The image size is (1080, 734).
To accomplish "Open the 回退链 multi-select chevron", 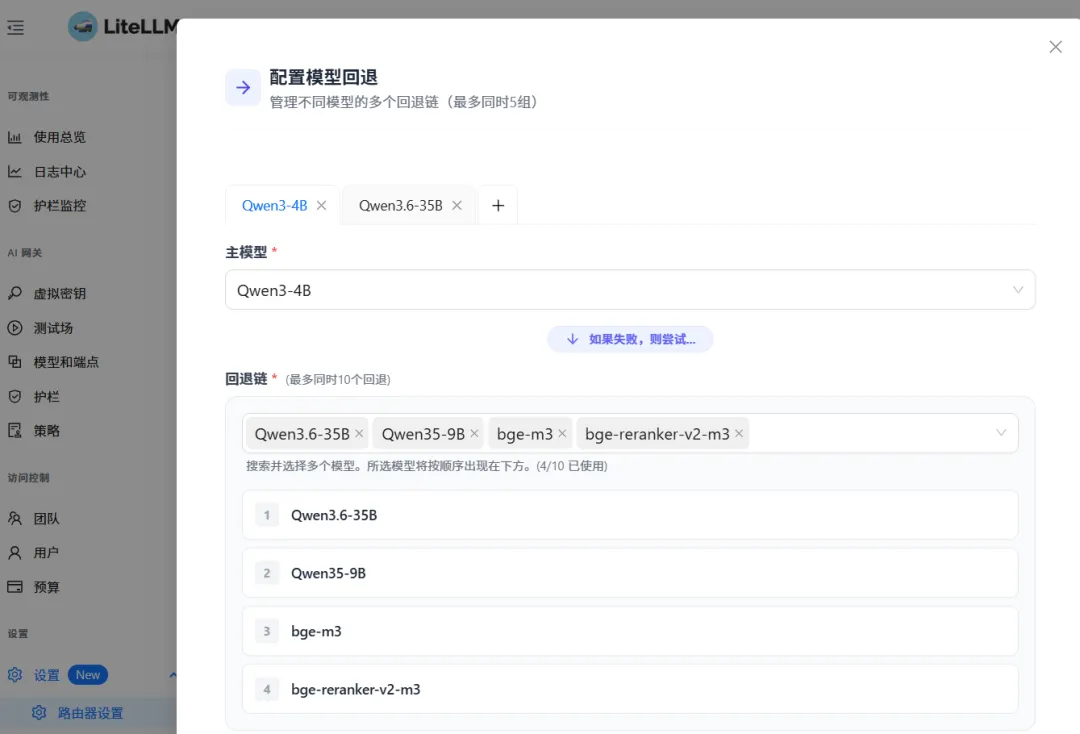I will 1001,433.
